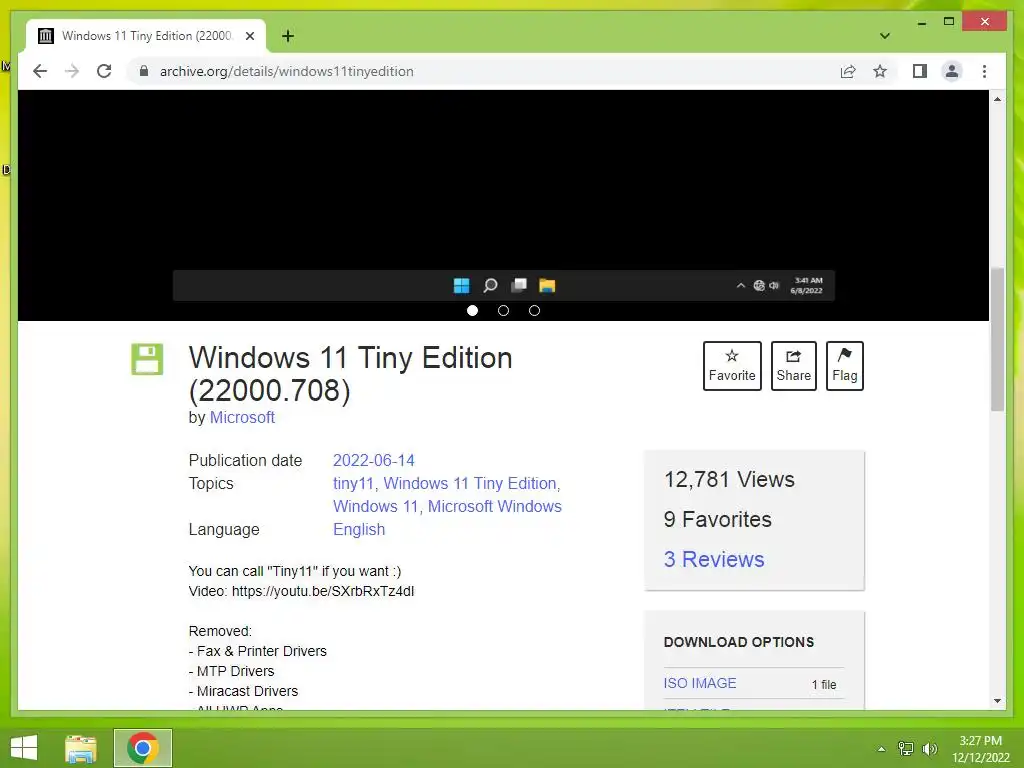
Task: Click the page title heading text
Action: (x=350, y=374)
